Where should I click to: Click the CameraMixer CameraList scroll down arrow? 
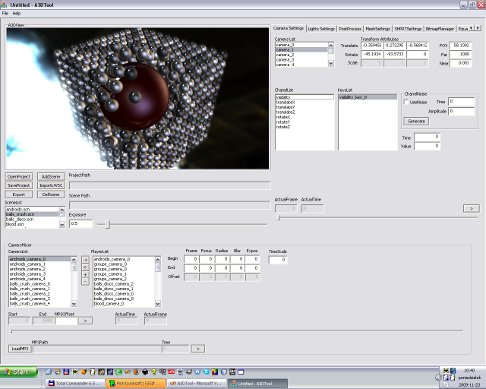click(x=74, y=304)
